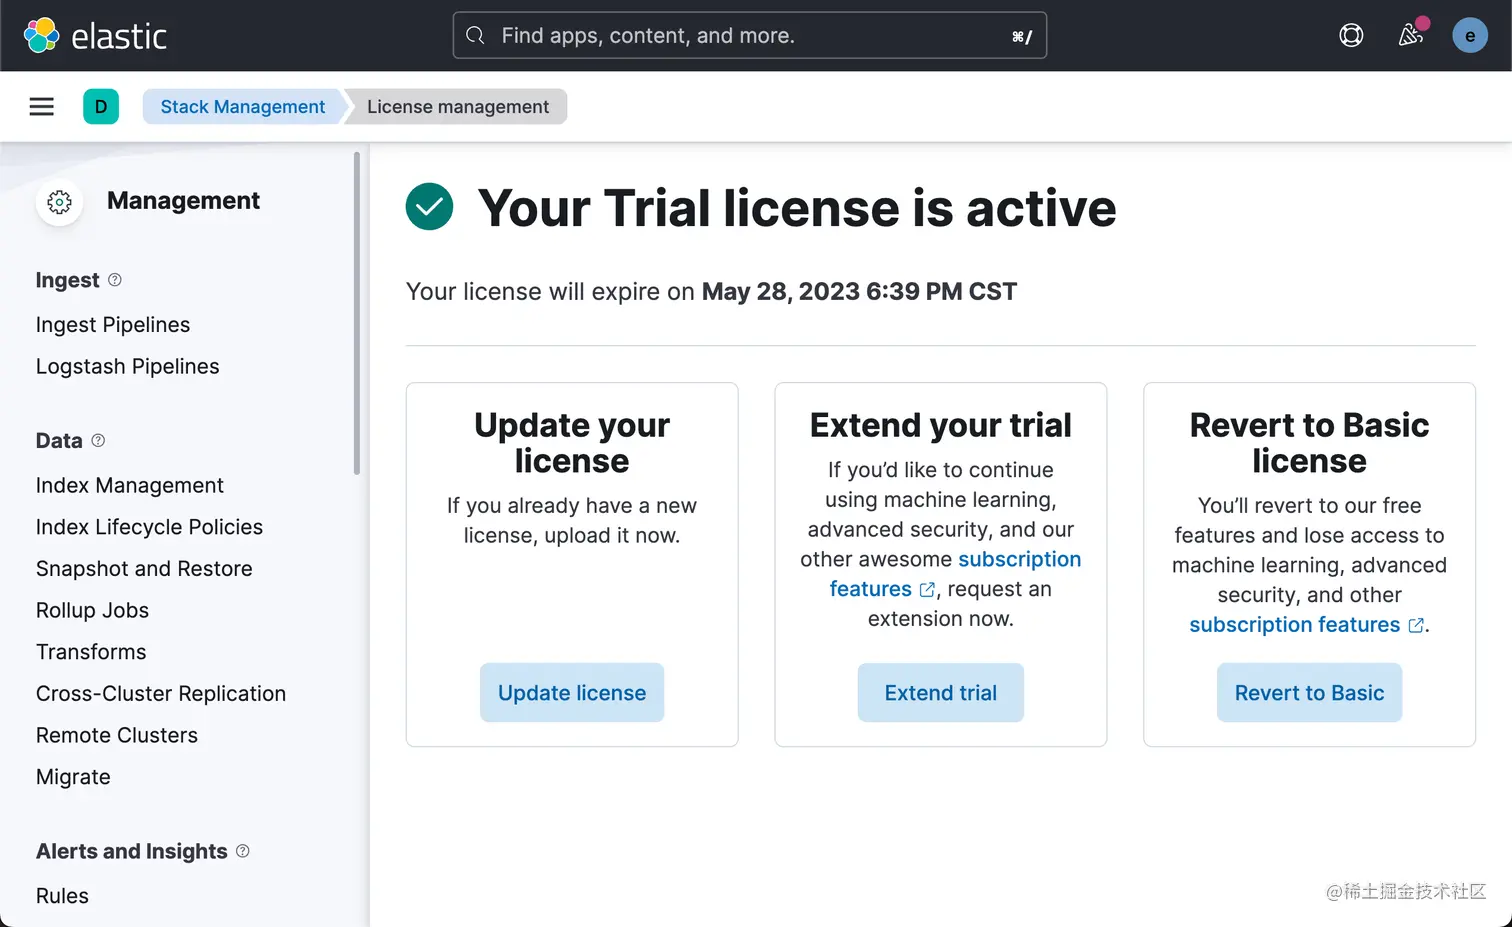Viewport: 1512px width, 927px height.
Task: Click the Management sidebar heading
Action: (x=183, y=201)
